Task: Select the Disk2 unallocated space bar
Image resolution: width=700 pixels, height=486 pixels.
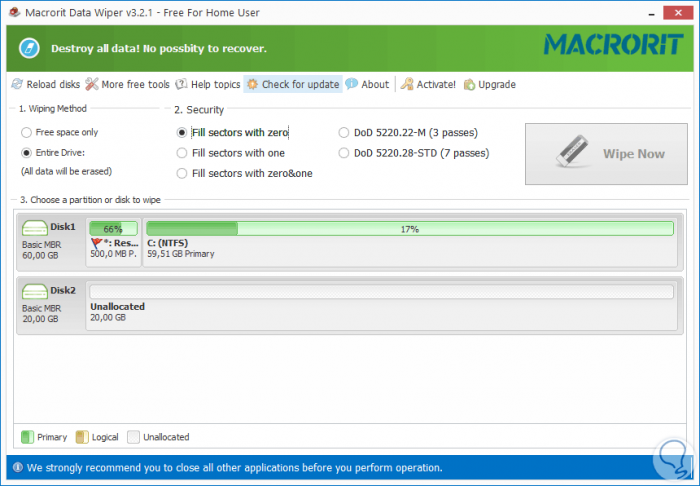Action: click(x=381, y=292)
